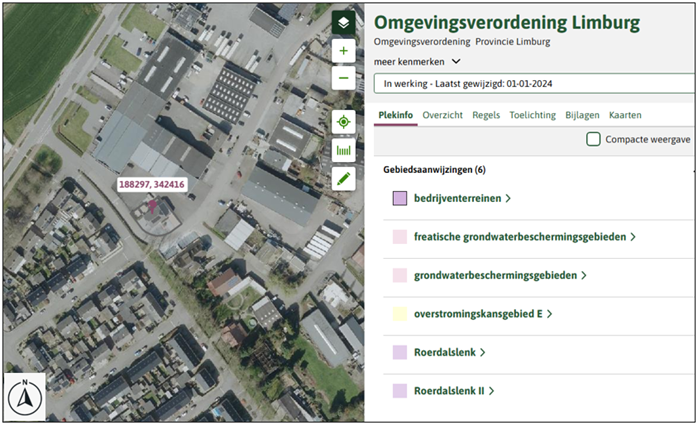Open the overstromingskansgebied E link
Viewport: 698px width, 425px height.
pyautogui.click(x=483, y=314)
